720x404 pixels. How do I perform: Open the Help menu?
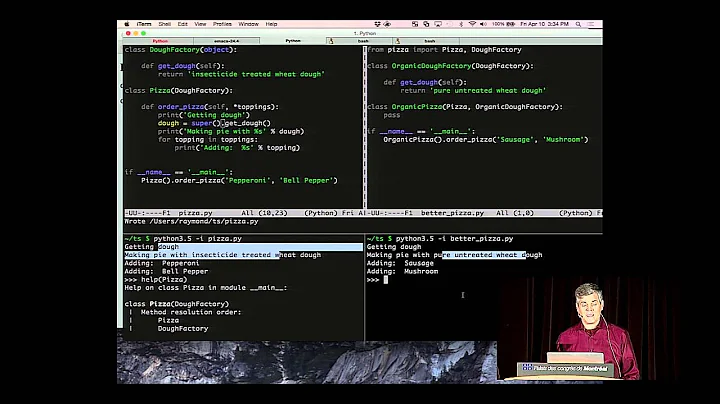pyautogui.click(x=271, y=24)
